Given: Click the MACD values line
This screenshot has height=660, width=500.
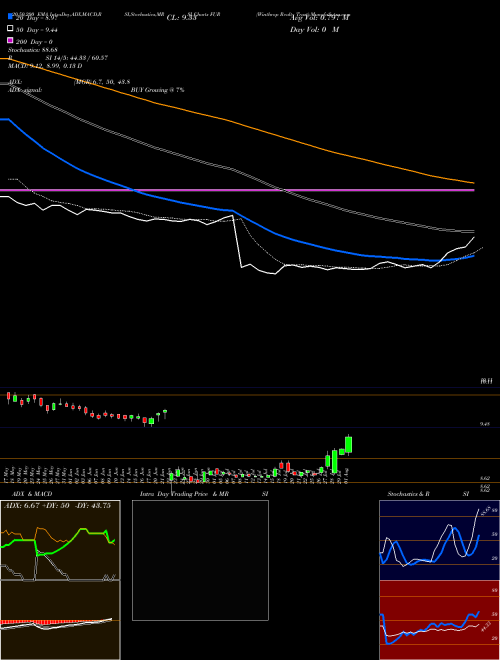Looking at the screenshot, I should (x=45, y=66).
